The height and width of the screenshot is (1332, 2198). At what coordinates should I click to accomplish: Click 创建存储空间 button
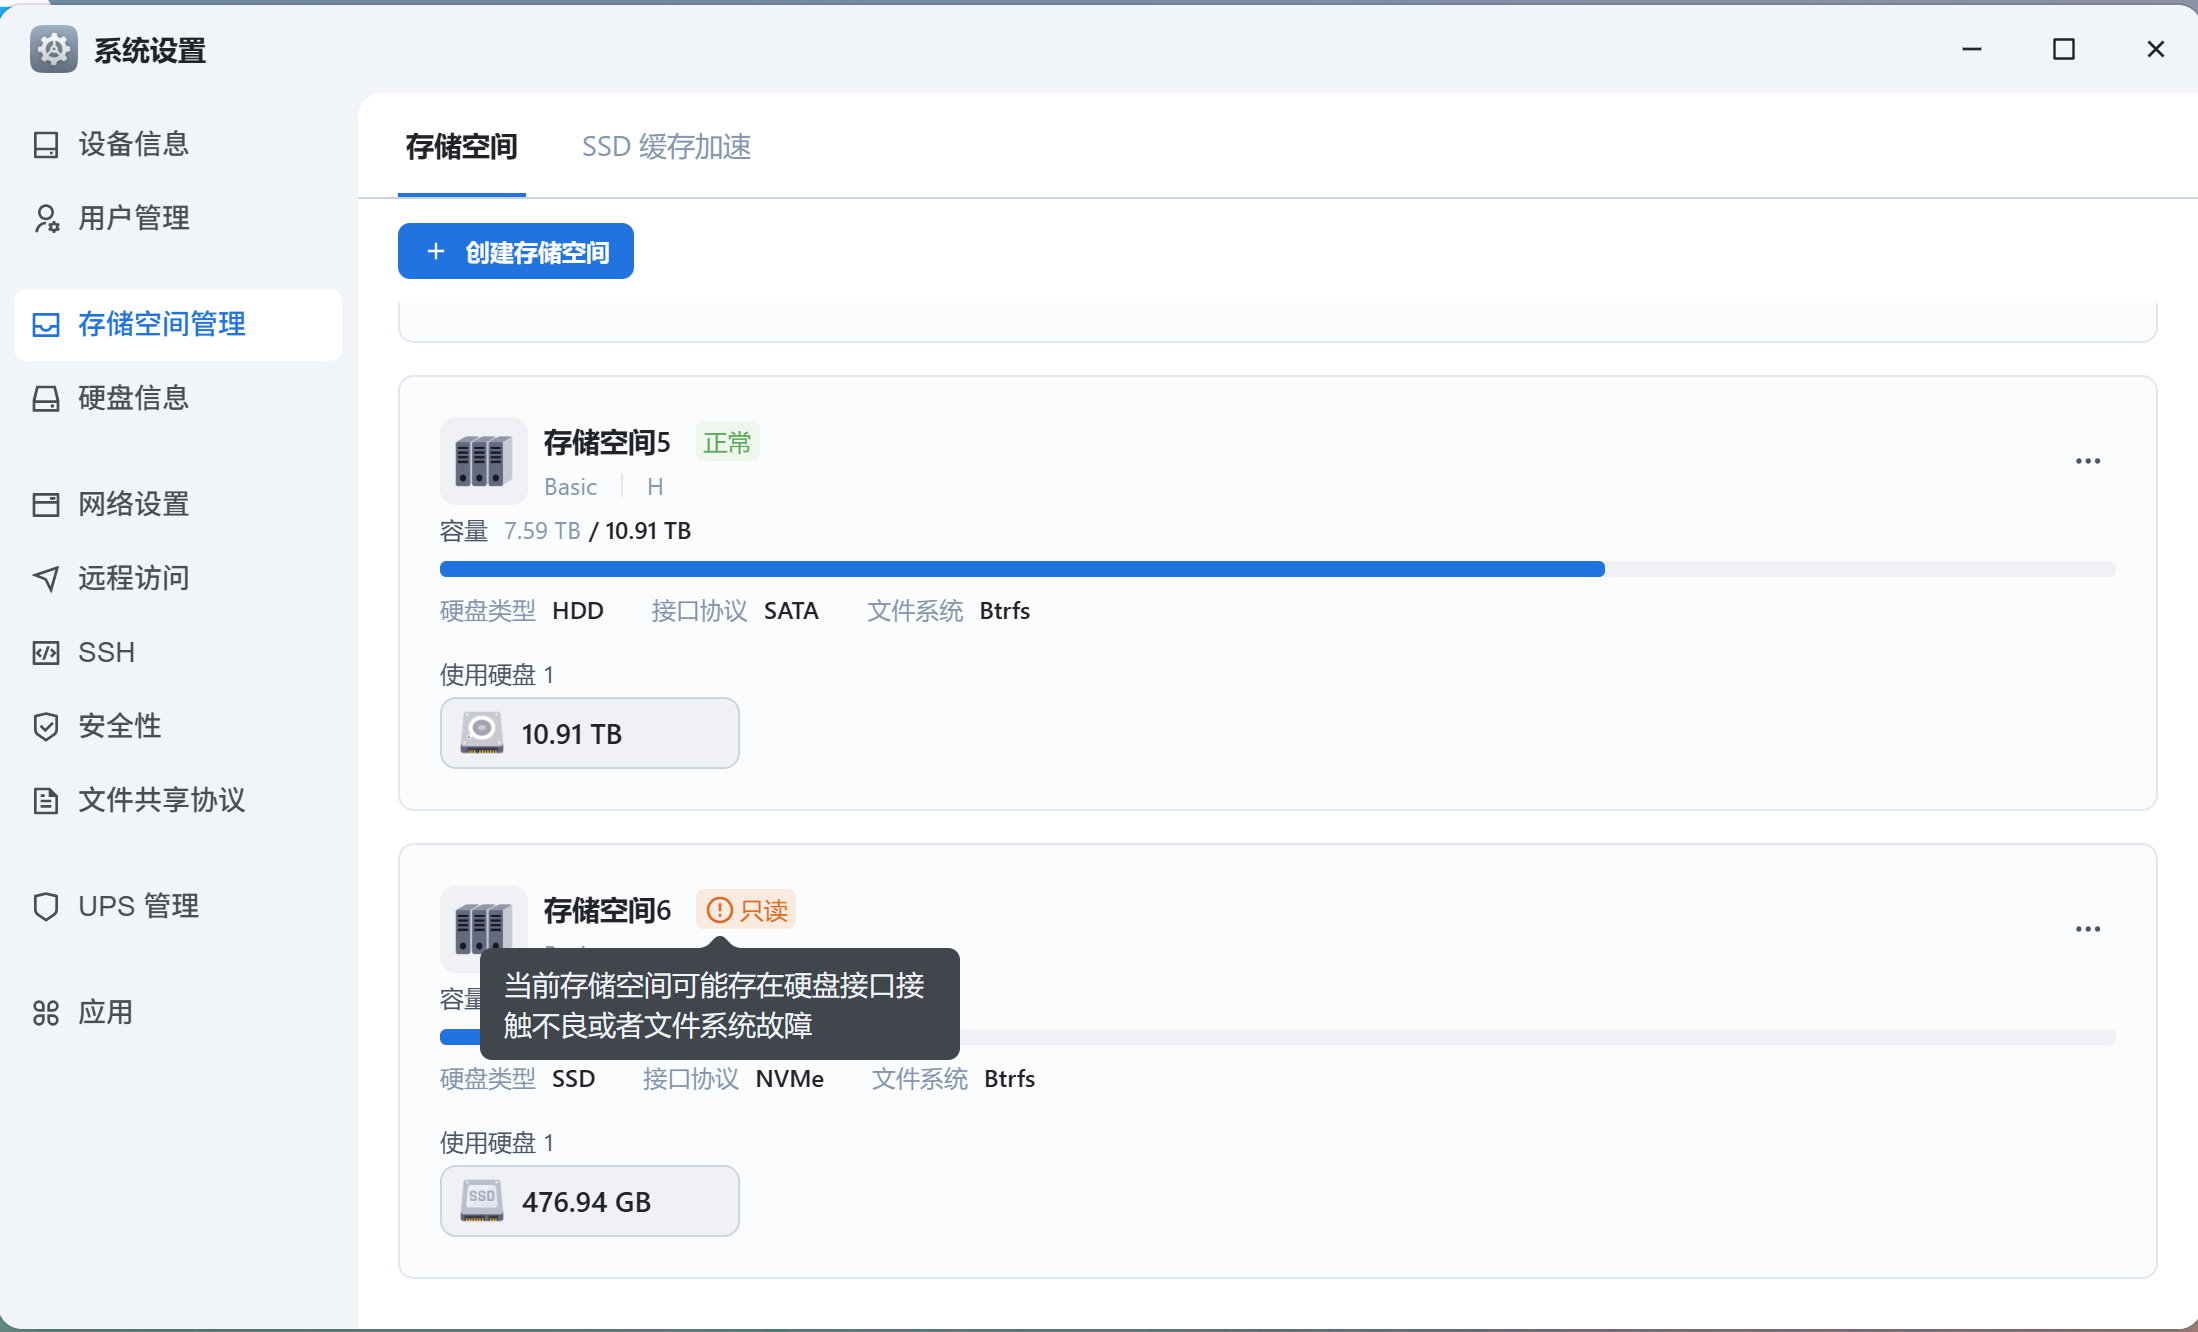coord(516,251)
